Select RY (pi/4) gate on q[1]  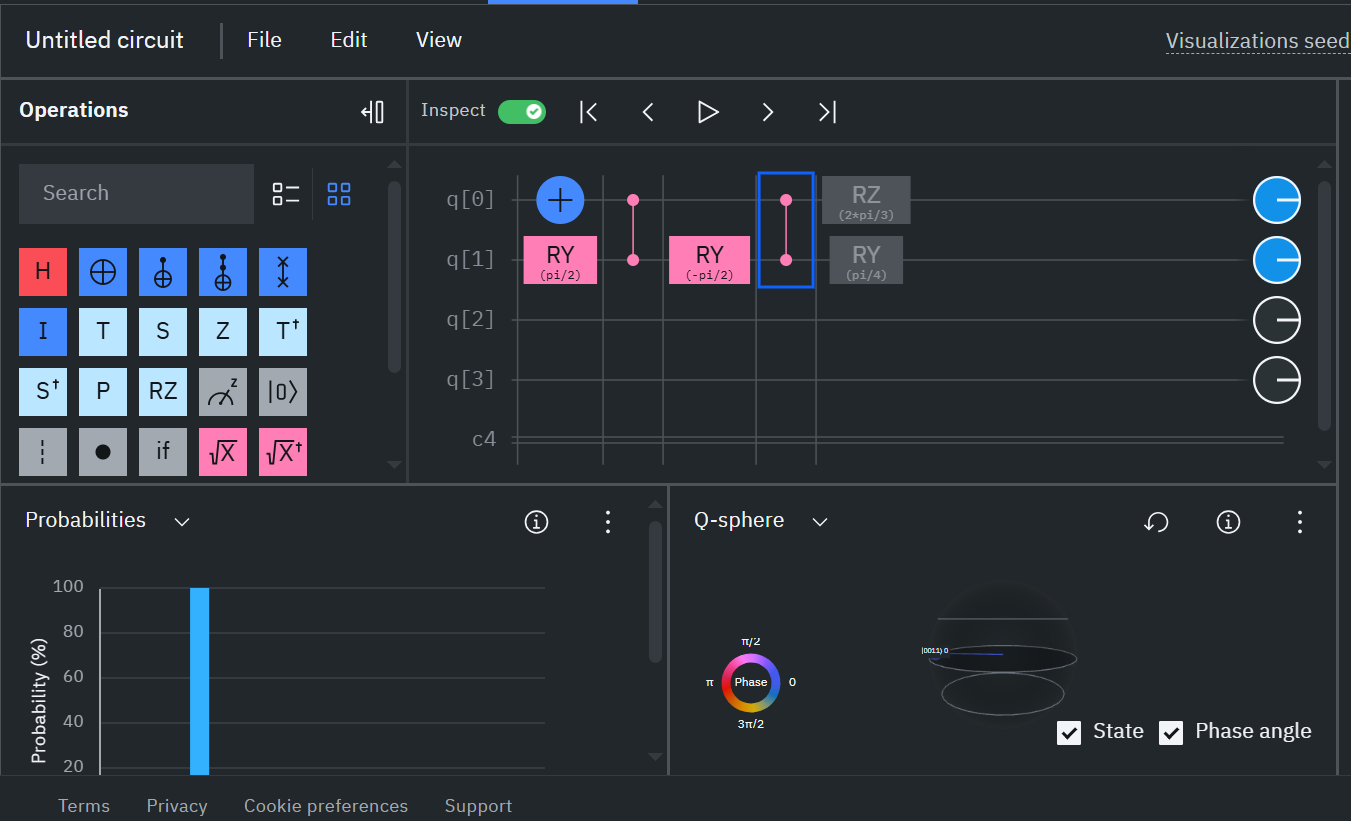(866, 260)
